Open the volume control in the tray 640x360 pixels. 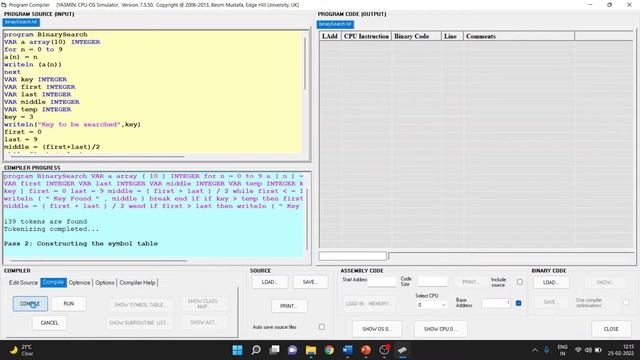tap(588, 350)
